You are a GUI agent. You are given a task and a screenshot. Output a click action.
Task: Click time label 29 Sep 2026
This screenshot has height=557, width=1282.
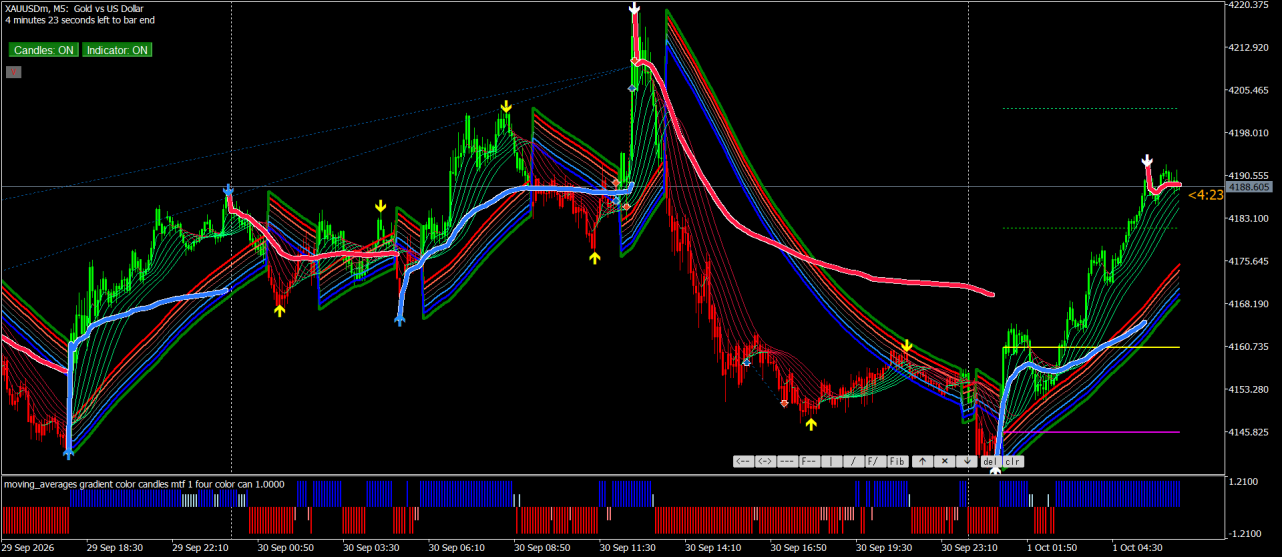pos(28,548)
